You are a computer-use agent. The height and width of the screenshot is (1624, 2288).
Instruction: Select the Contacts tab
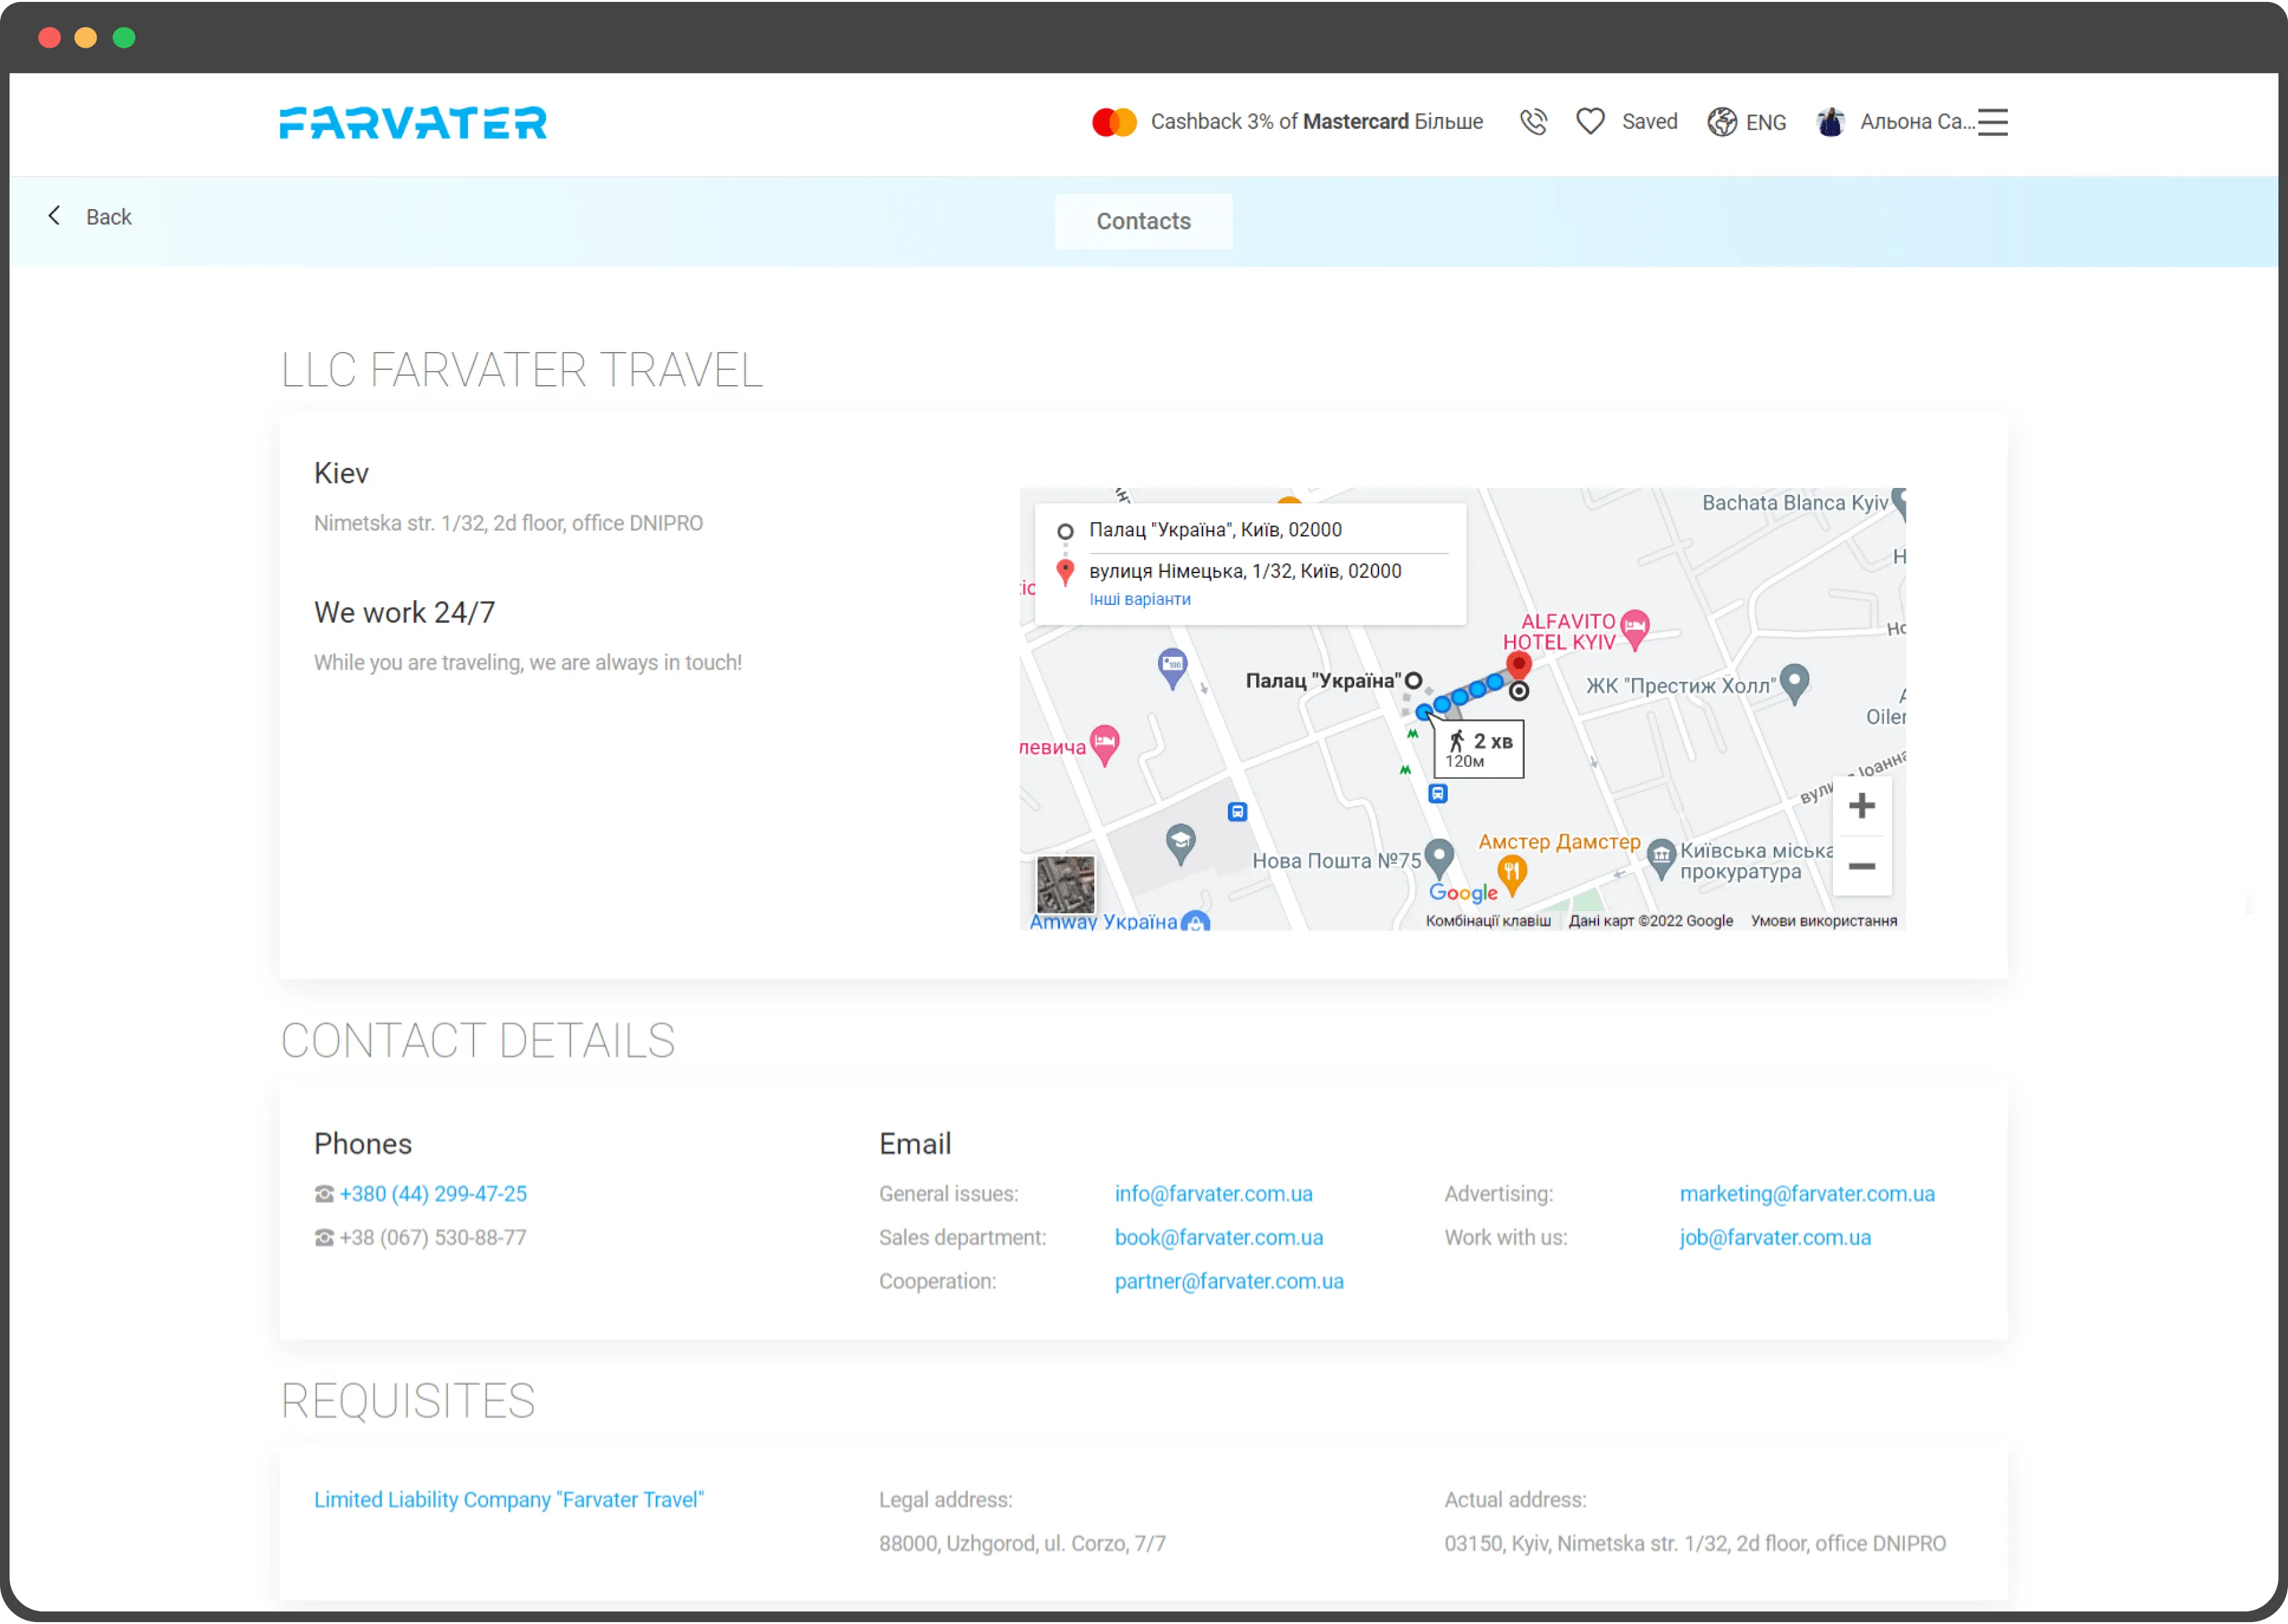click(x=1143, y=221)
